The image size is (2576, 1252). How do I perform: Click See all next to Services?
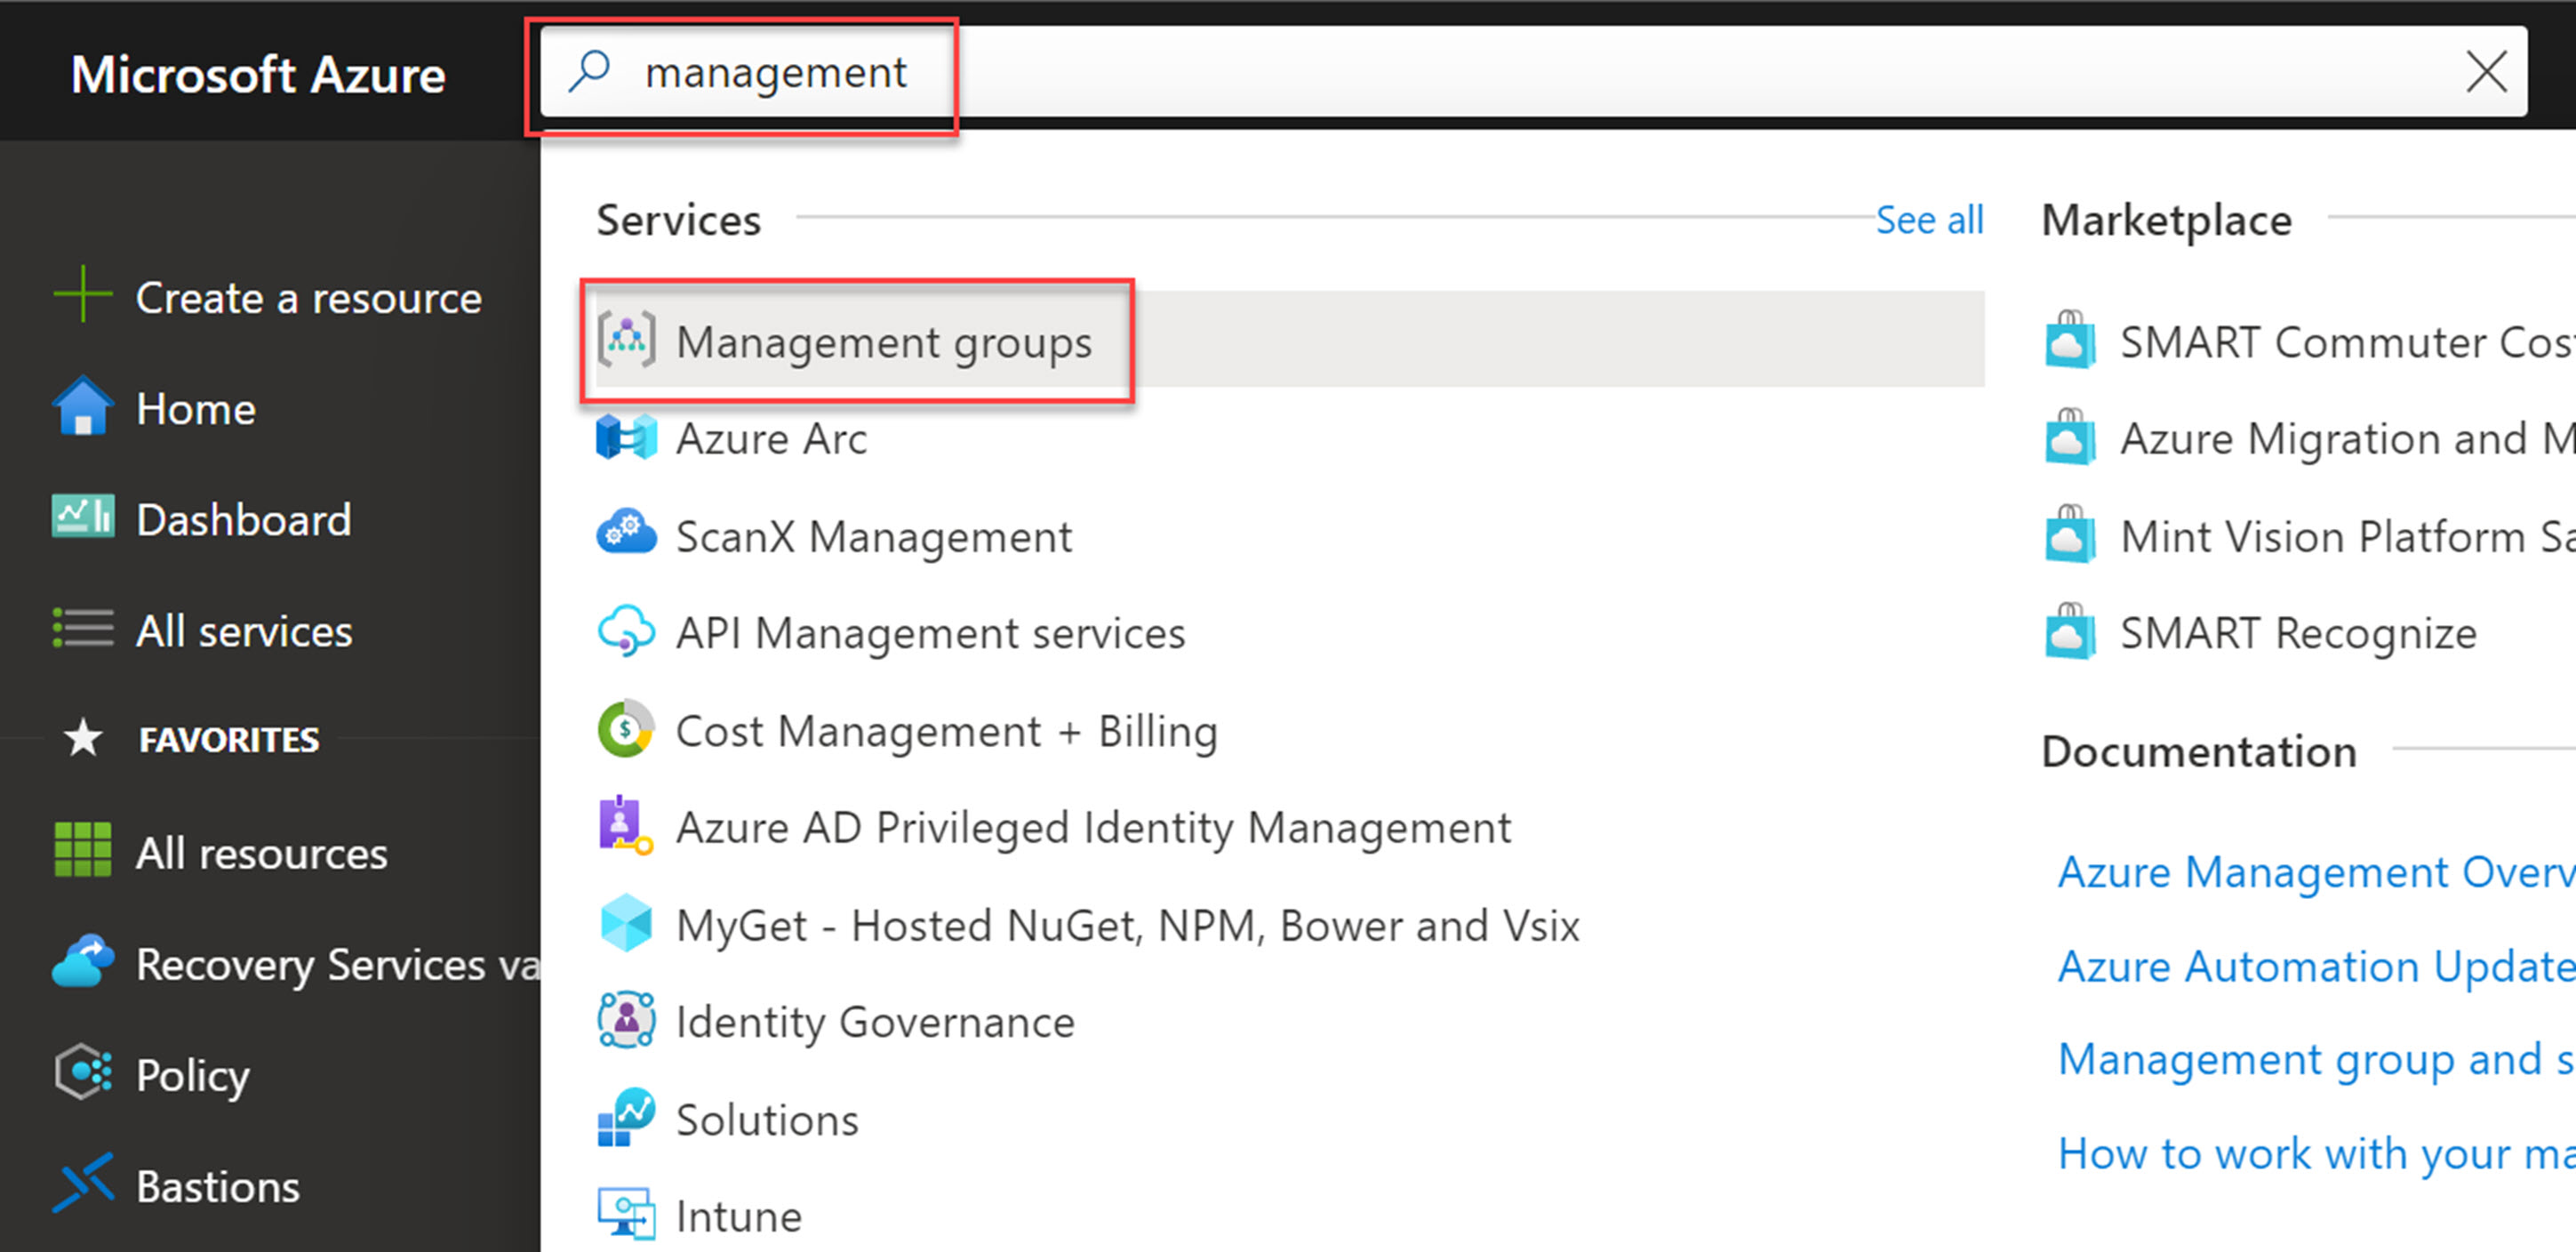click(1929, 219)
